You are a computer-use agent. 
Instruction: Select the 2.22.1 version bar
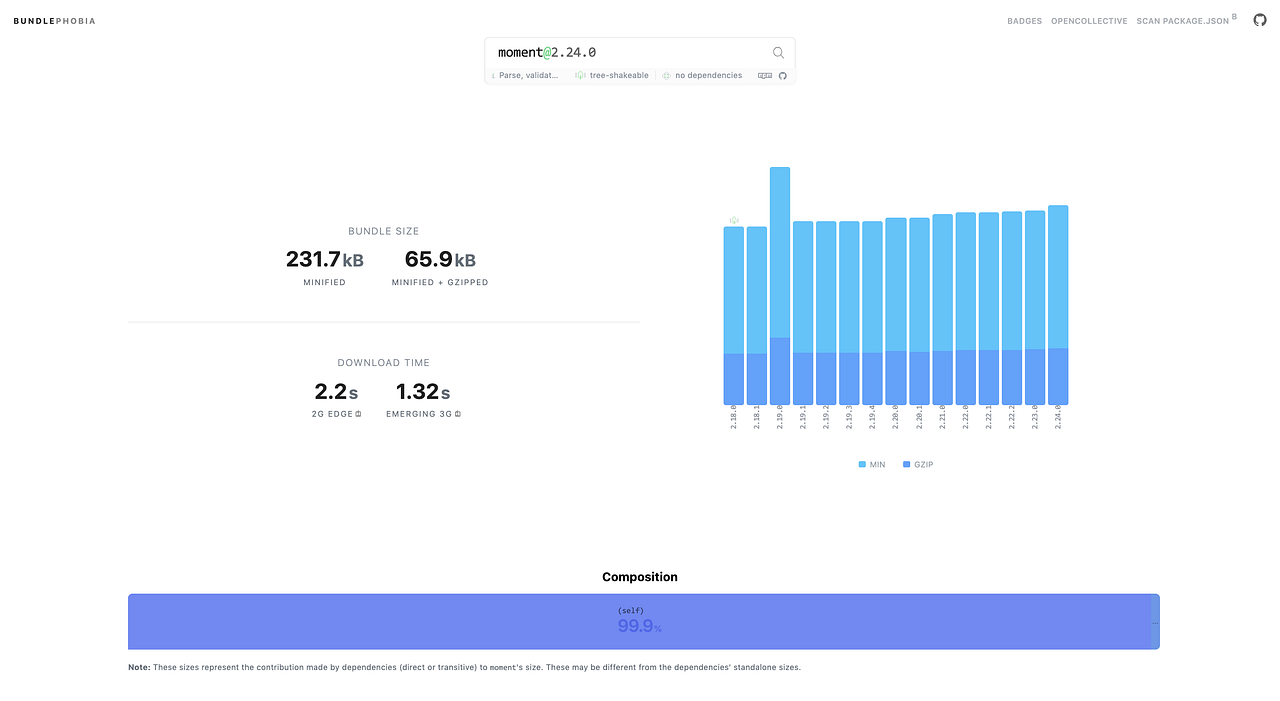tap(988, 308)
